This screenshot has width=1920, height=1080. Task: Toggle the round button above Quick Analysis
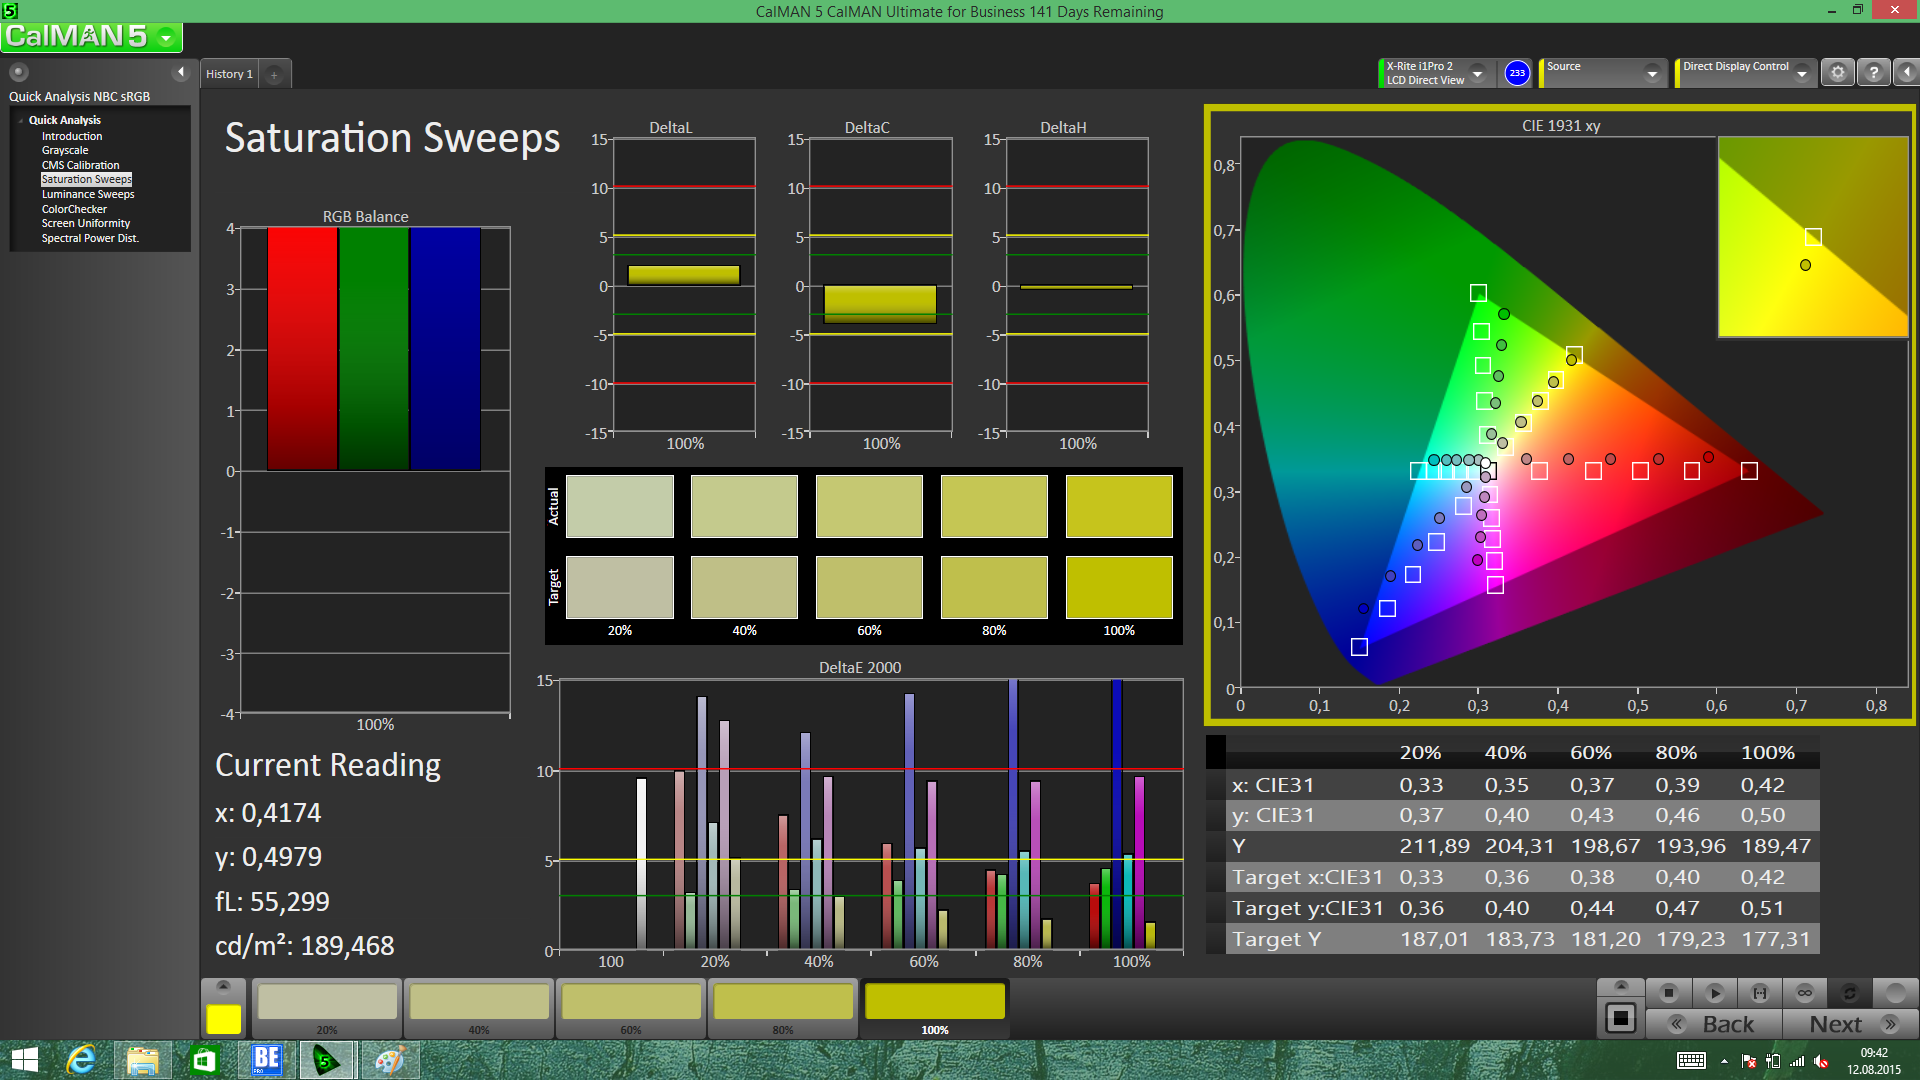[x=19, y=72]
